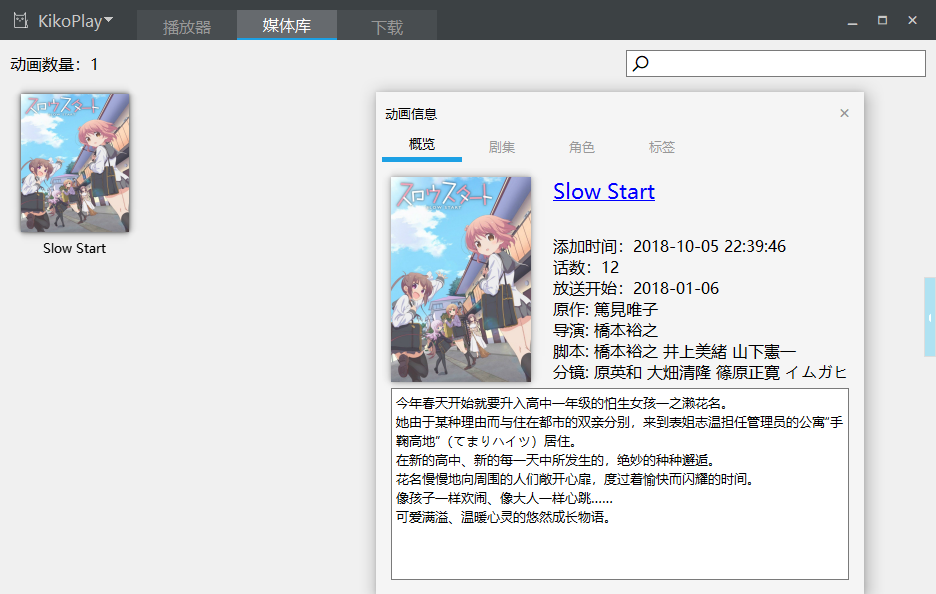Maximize the KikoPlay window
936x594 pixels.
(x=882, y=20)
